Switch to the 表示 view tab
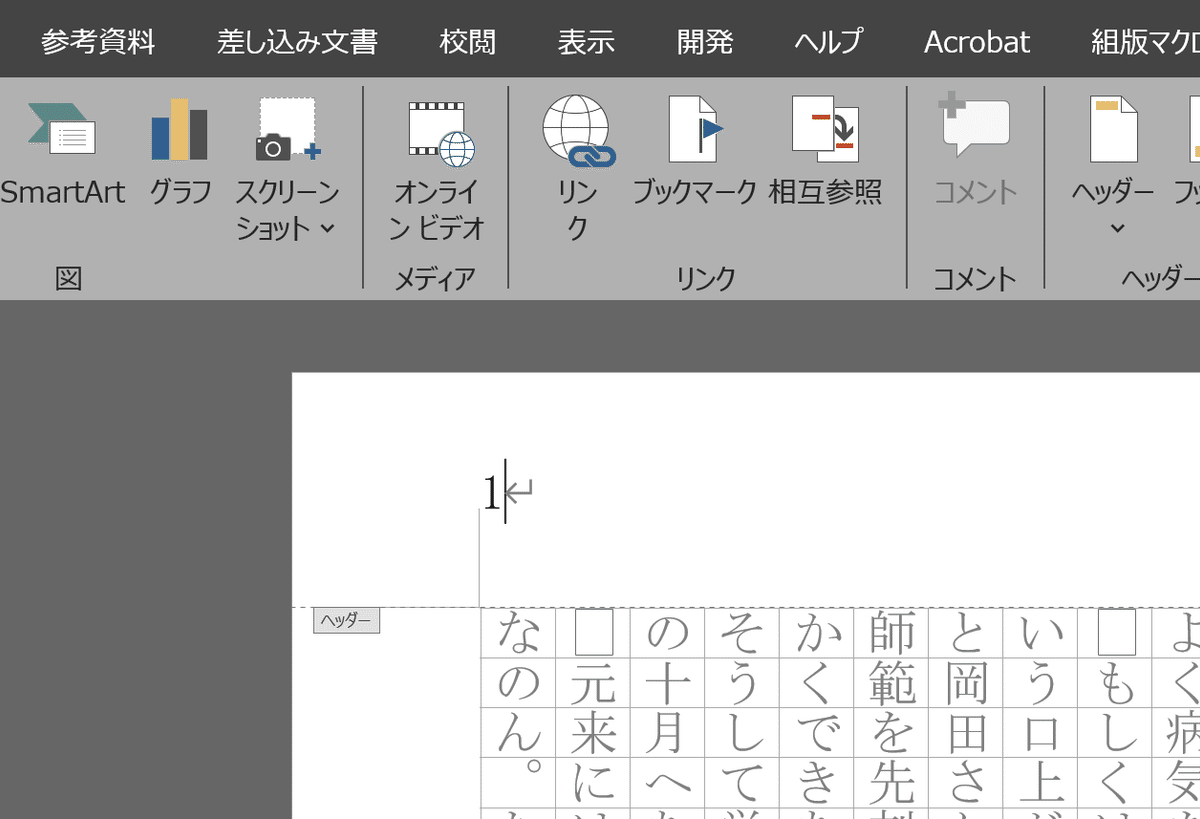Image resolution: width=1200 pixels, height=819 pixels. tap(586, 42)
